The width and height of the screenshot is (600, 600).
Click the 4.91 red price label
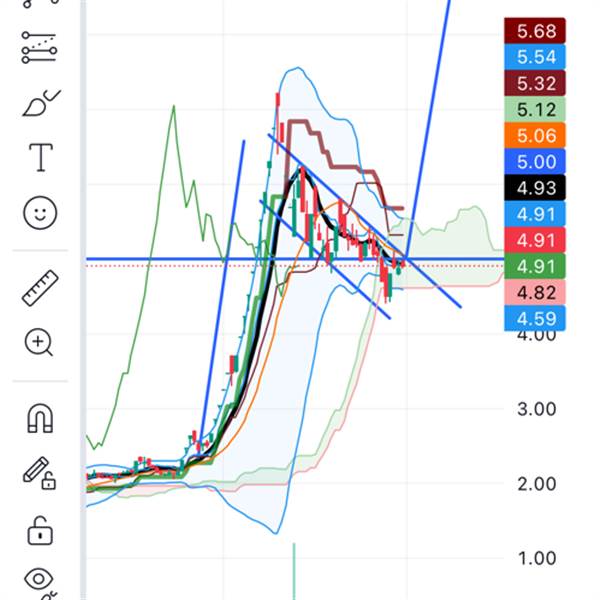coord(535,240)
